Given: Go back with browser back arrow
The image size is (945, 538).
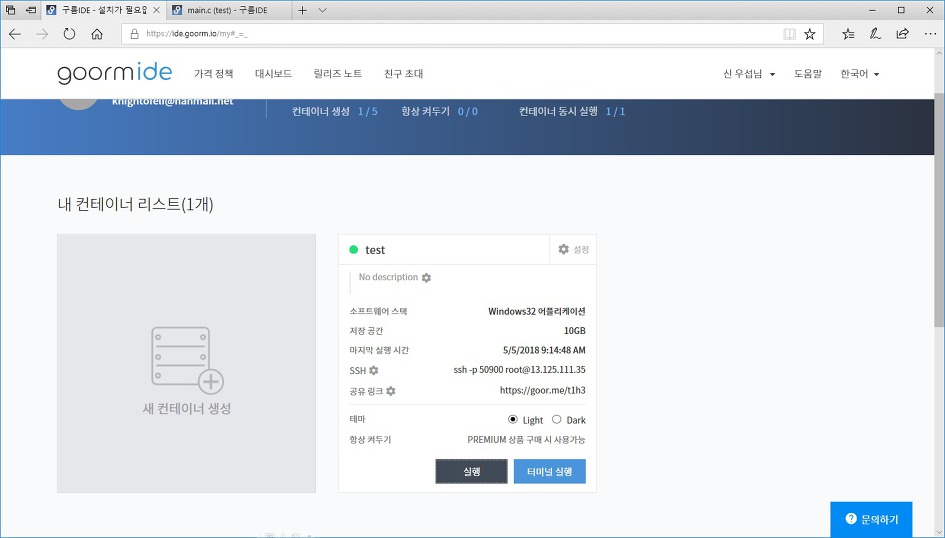Looking at the screenshot, I should pyautogui.click(x=15, y=34).
